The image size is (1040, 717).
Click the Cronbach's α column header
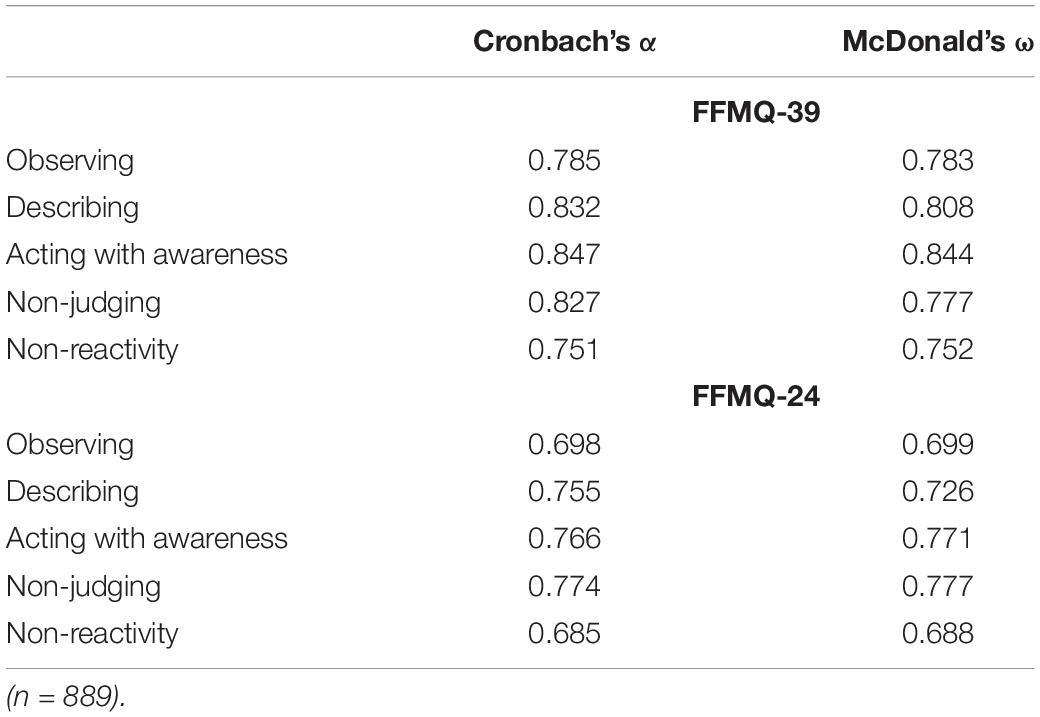pyautogui.click(x=564, y=42)
